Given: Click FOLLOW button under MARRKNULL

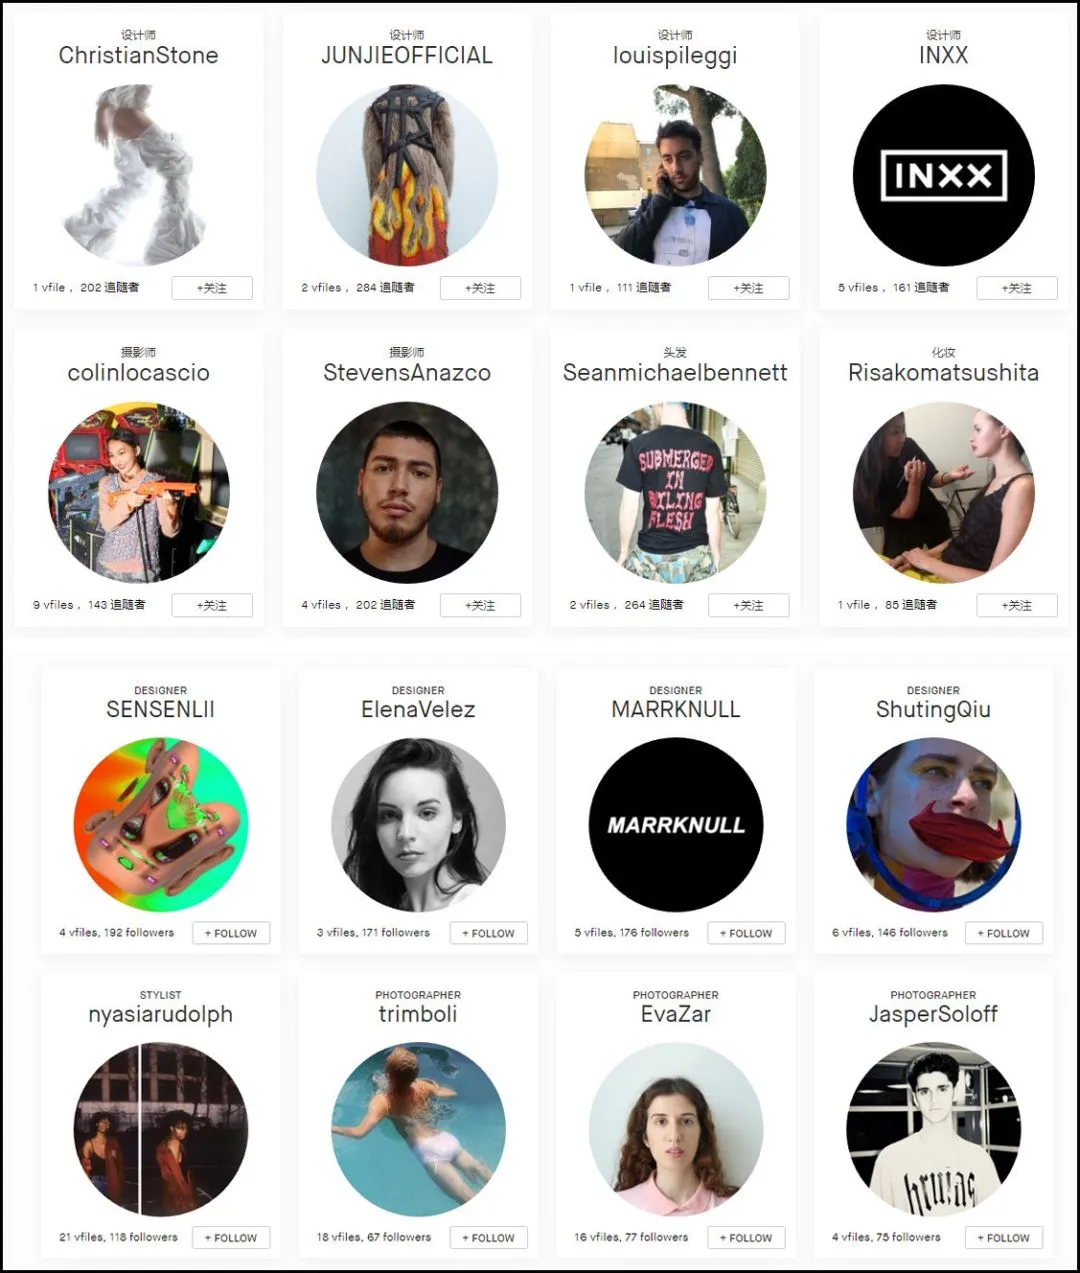Looking at the screenshot, I should (x=746, y=933).
